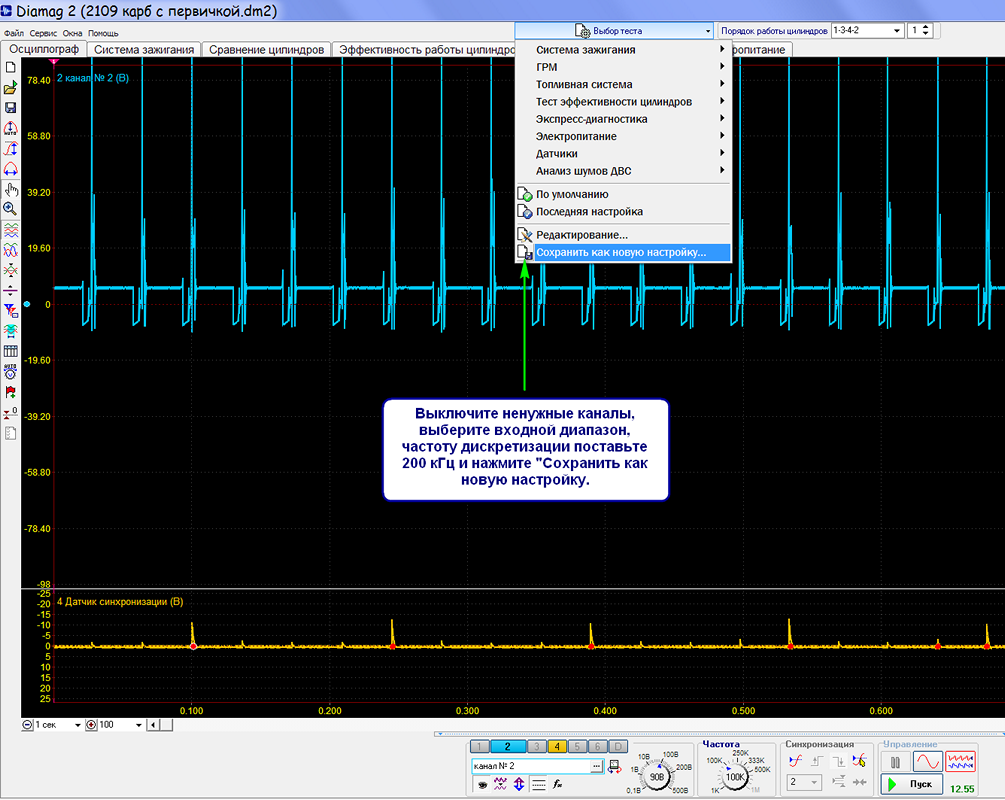Viewport: 1005px width, 800px height.
Task: Click the channel name ellipsis button
Action: pyautogui.click(x=597, y=766)
